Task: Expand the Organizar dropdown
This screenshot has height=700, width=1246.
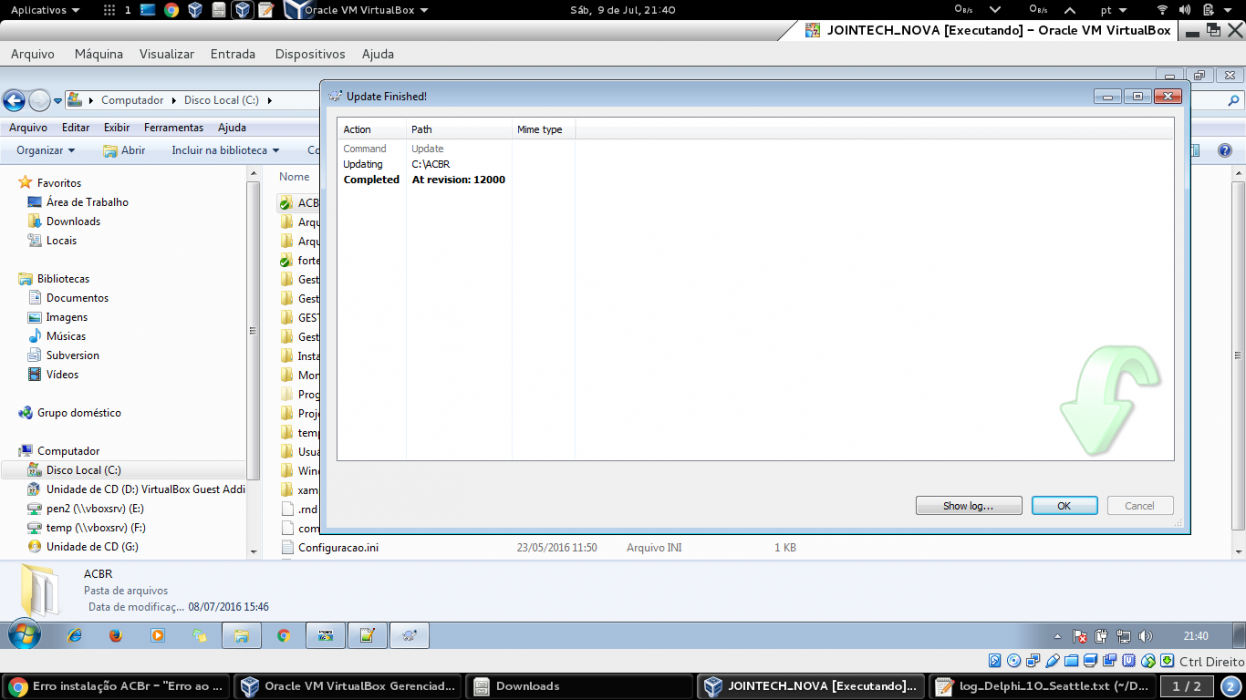Action: click(45, 150)
